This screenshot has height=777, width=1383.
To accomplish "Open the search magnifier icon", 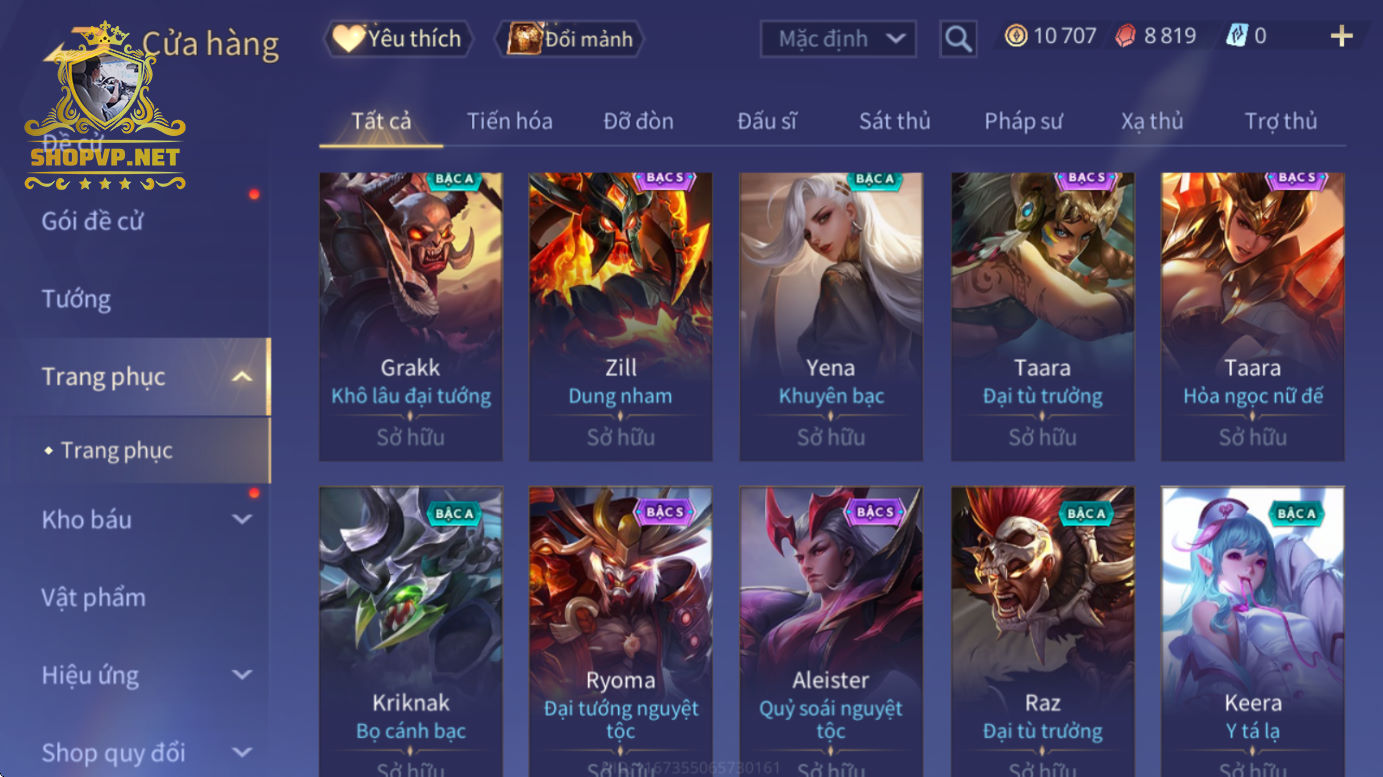I will [958, 39].
